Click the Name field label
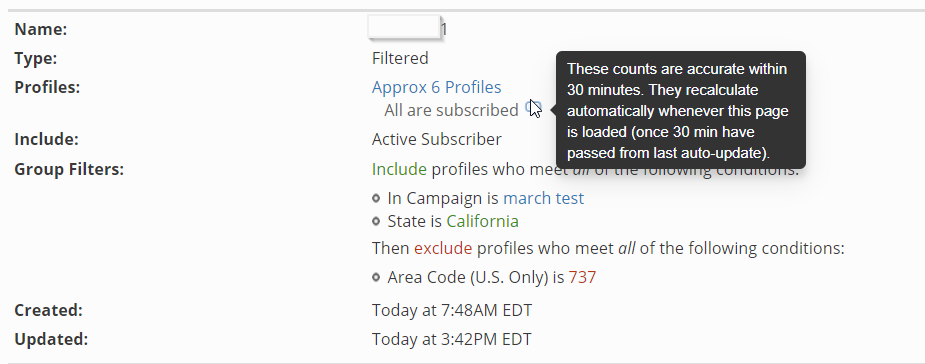 [41, 29]
